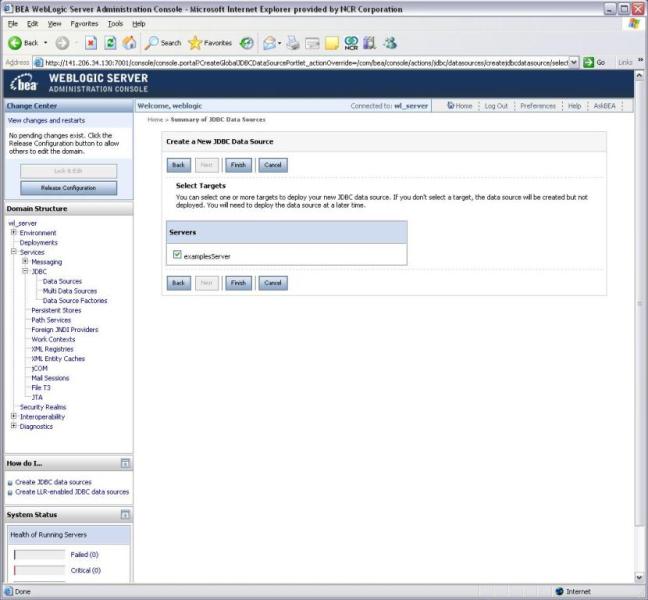Open the Help menu
Image resolution: width=648 pixels, height=600 pixels.
pos(139,24)
